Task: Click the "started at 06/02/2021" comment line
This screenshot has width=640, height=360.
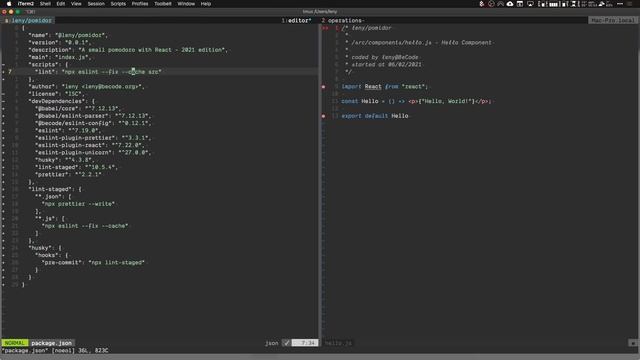Action: point(383,64)
